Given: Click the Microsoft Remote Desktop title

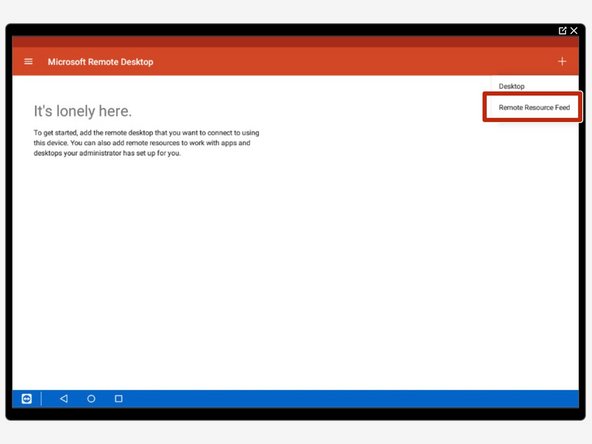Looking at the screenshot, I should (x=100, y=62).
